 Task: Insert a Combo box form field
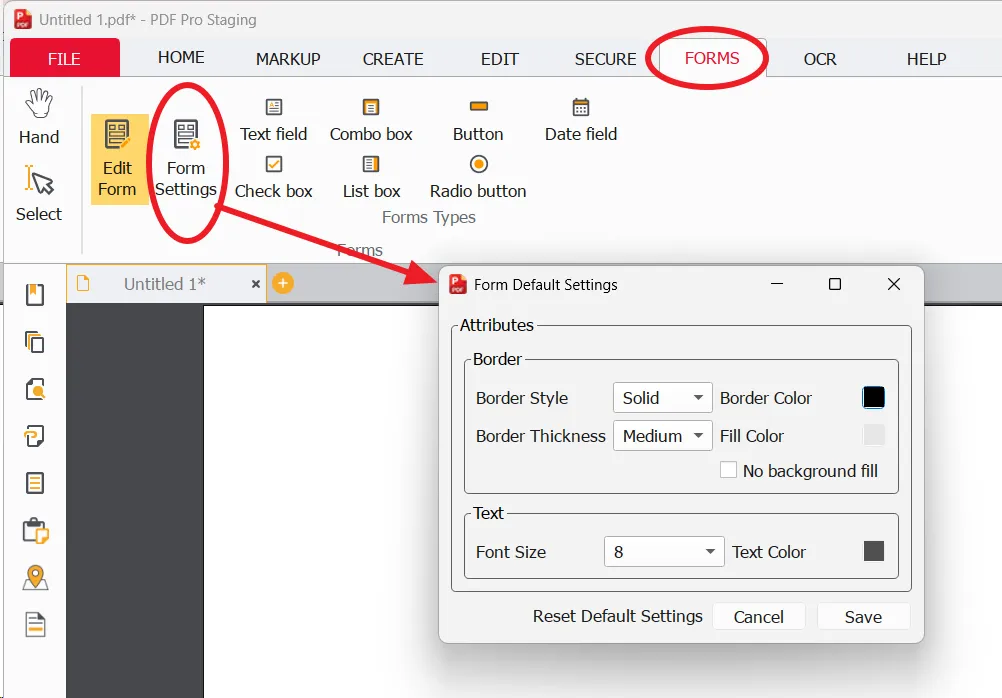(371, 121)
